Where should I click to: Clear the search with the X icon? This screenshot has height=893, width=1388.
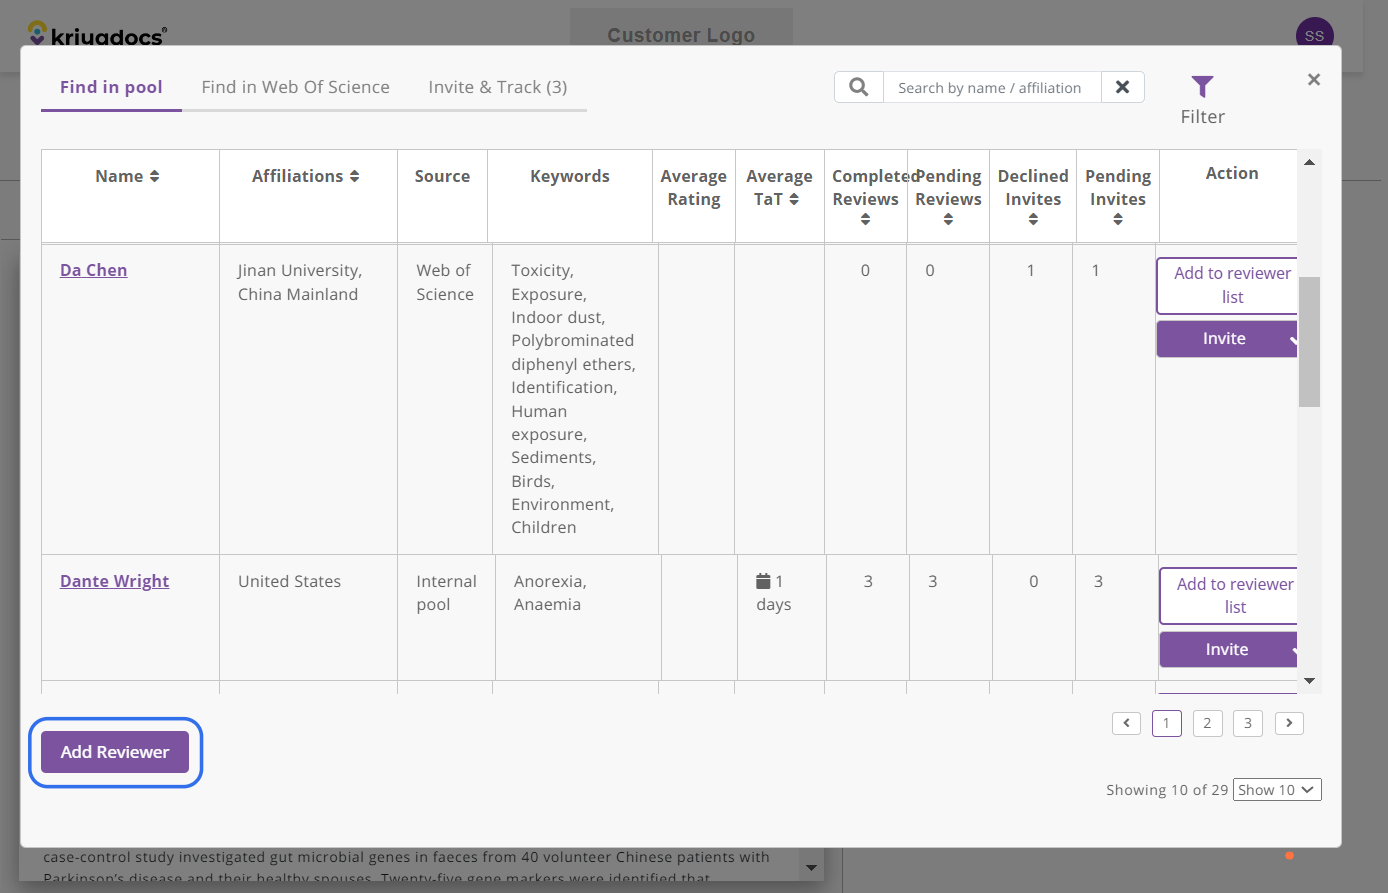1123,87
